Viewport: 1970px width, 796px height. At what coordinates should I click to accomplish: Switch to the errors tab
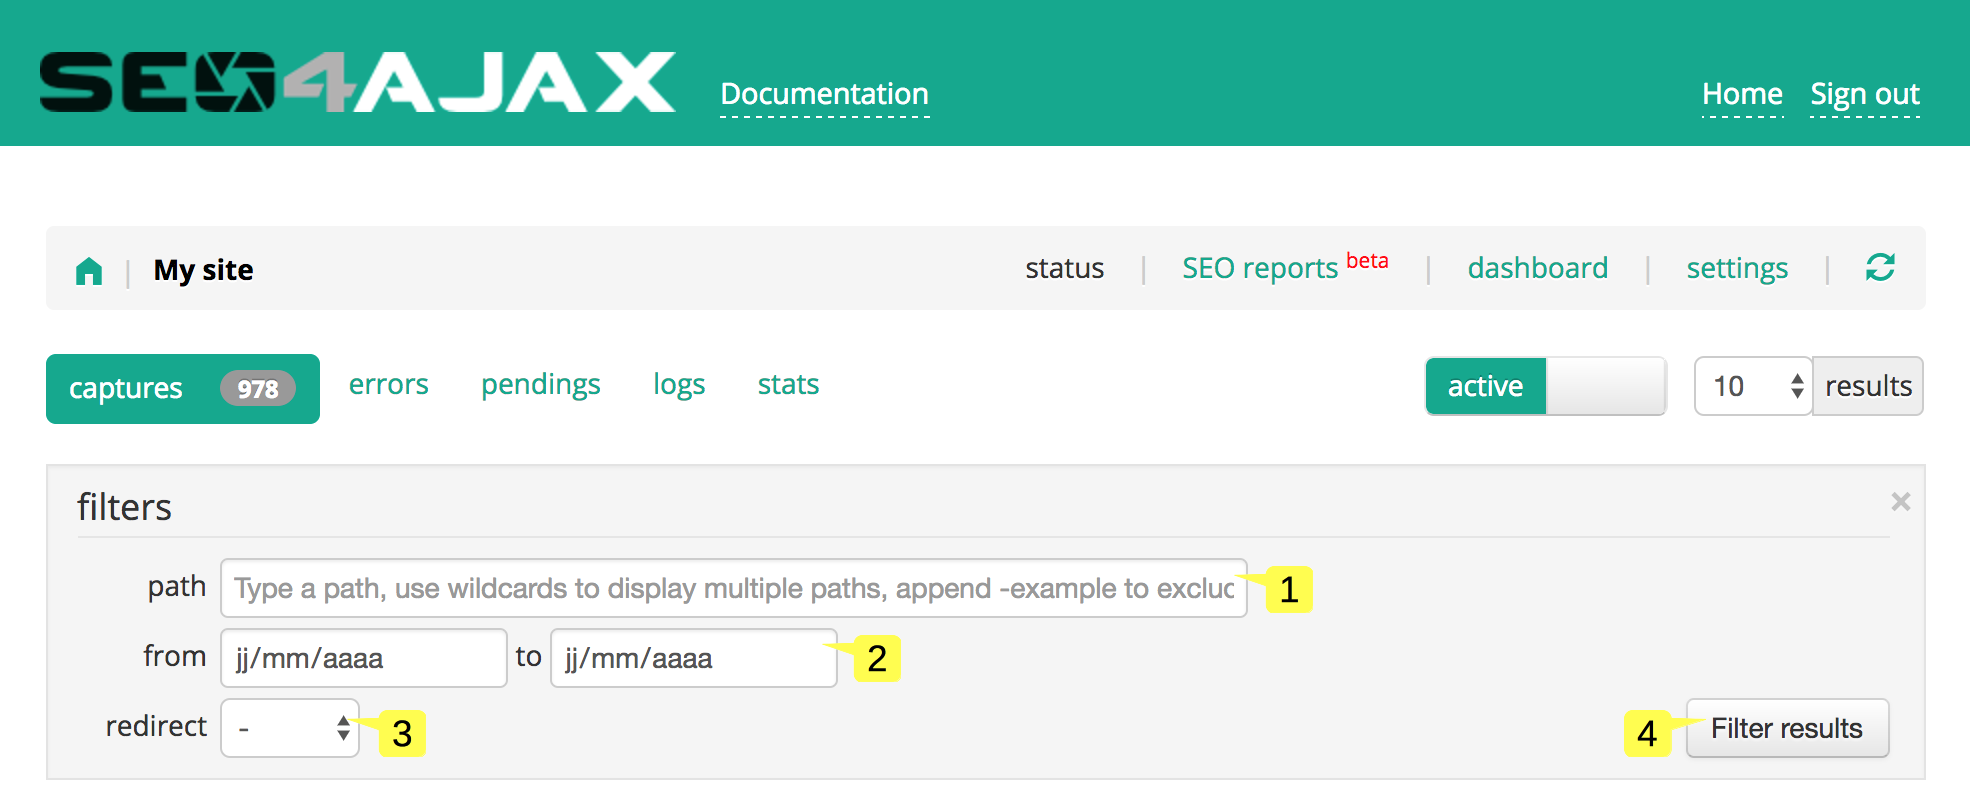tap(388, 384)
